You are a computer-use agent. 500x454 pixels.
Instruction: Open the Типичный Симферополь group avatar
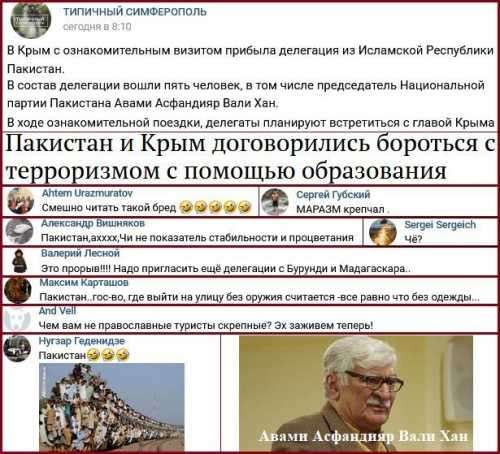coord(31,19)
